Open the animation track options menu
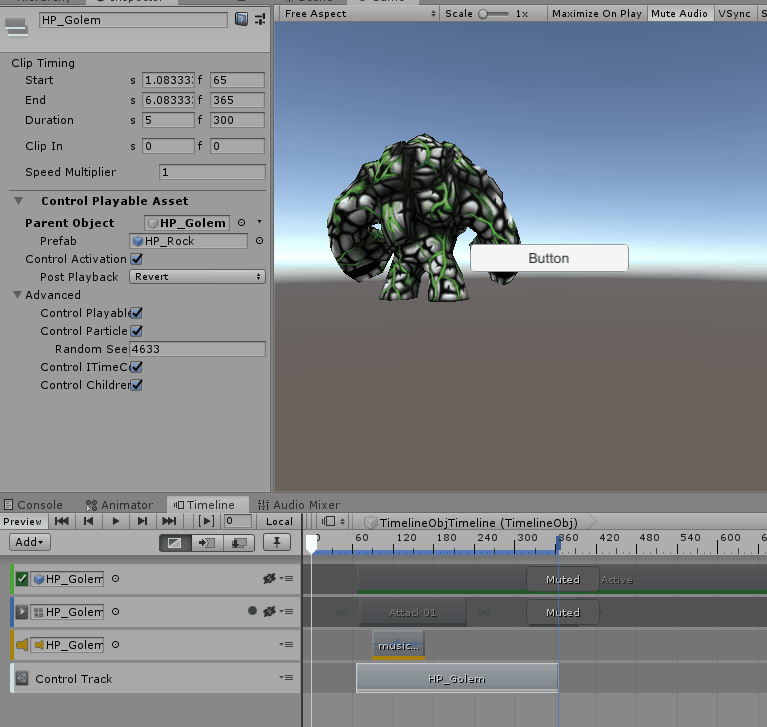The width and height of the screenshot is (767, 727). coord(287,611)
